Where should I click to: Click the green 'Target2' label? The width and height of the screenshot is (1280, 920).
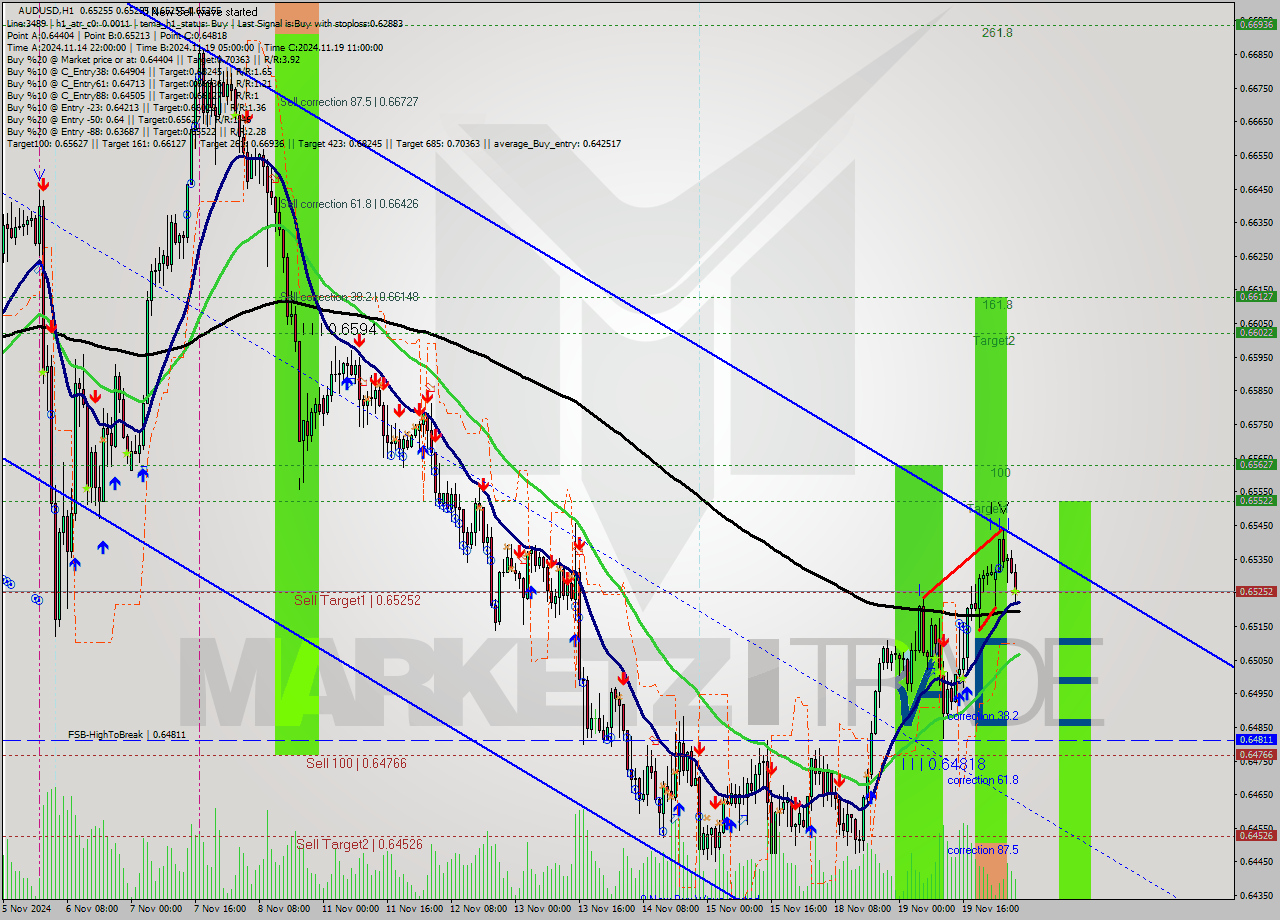[x=994, y=341]
